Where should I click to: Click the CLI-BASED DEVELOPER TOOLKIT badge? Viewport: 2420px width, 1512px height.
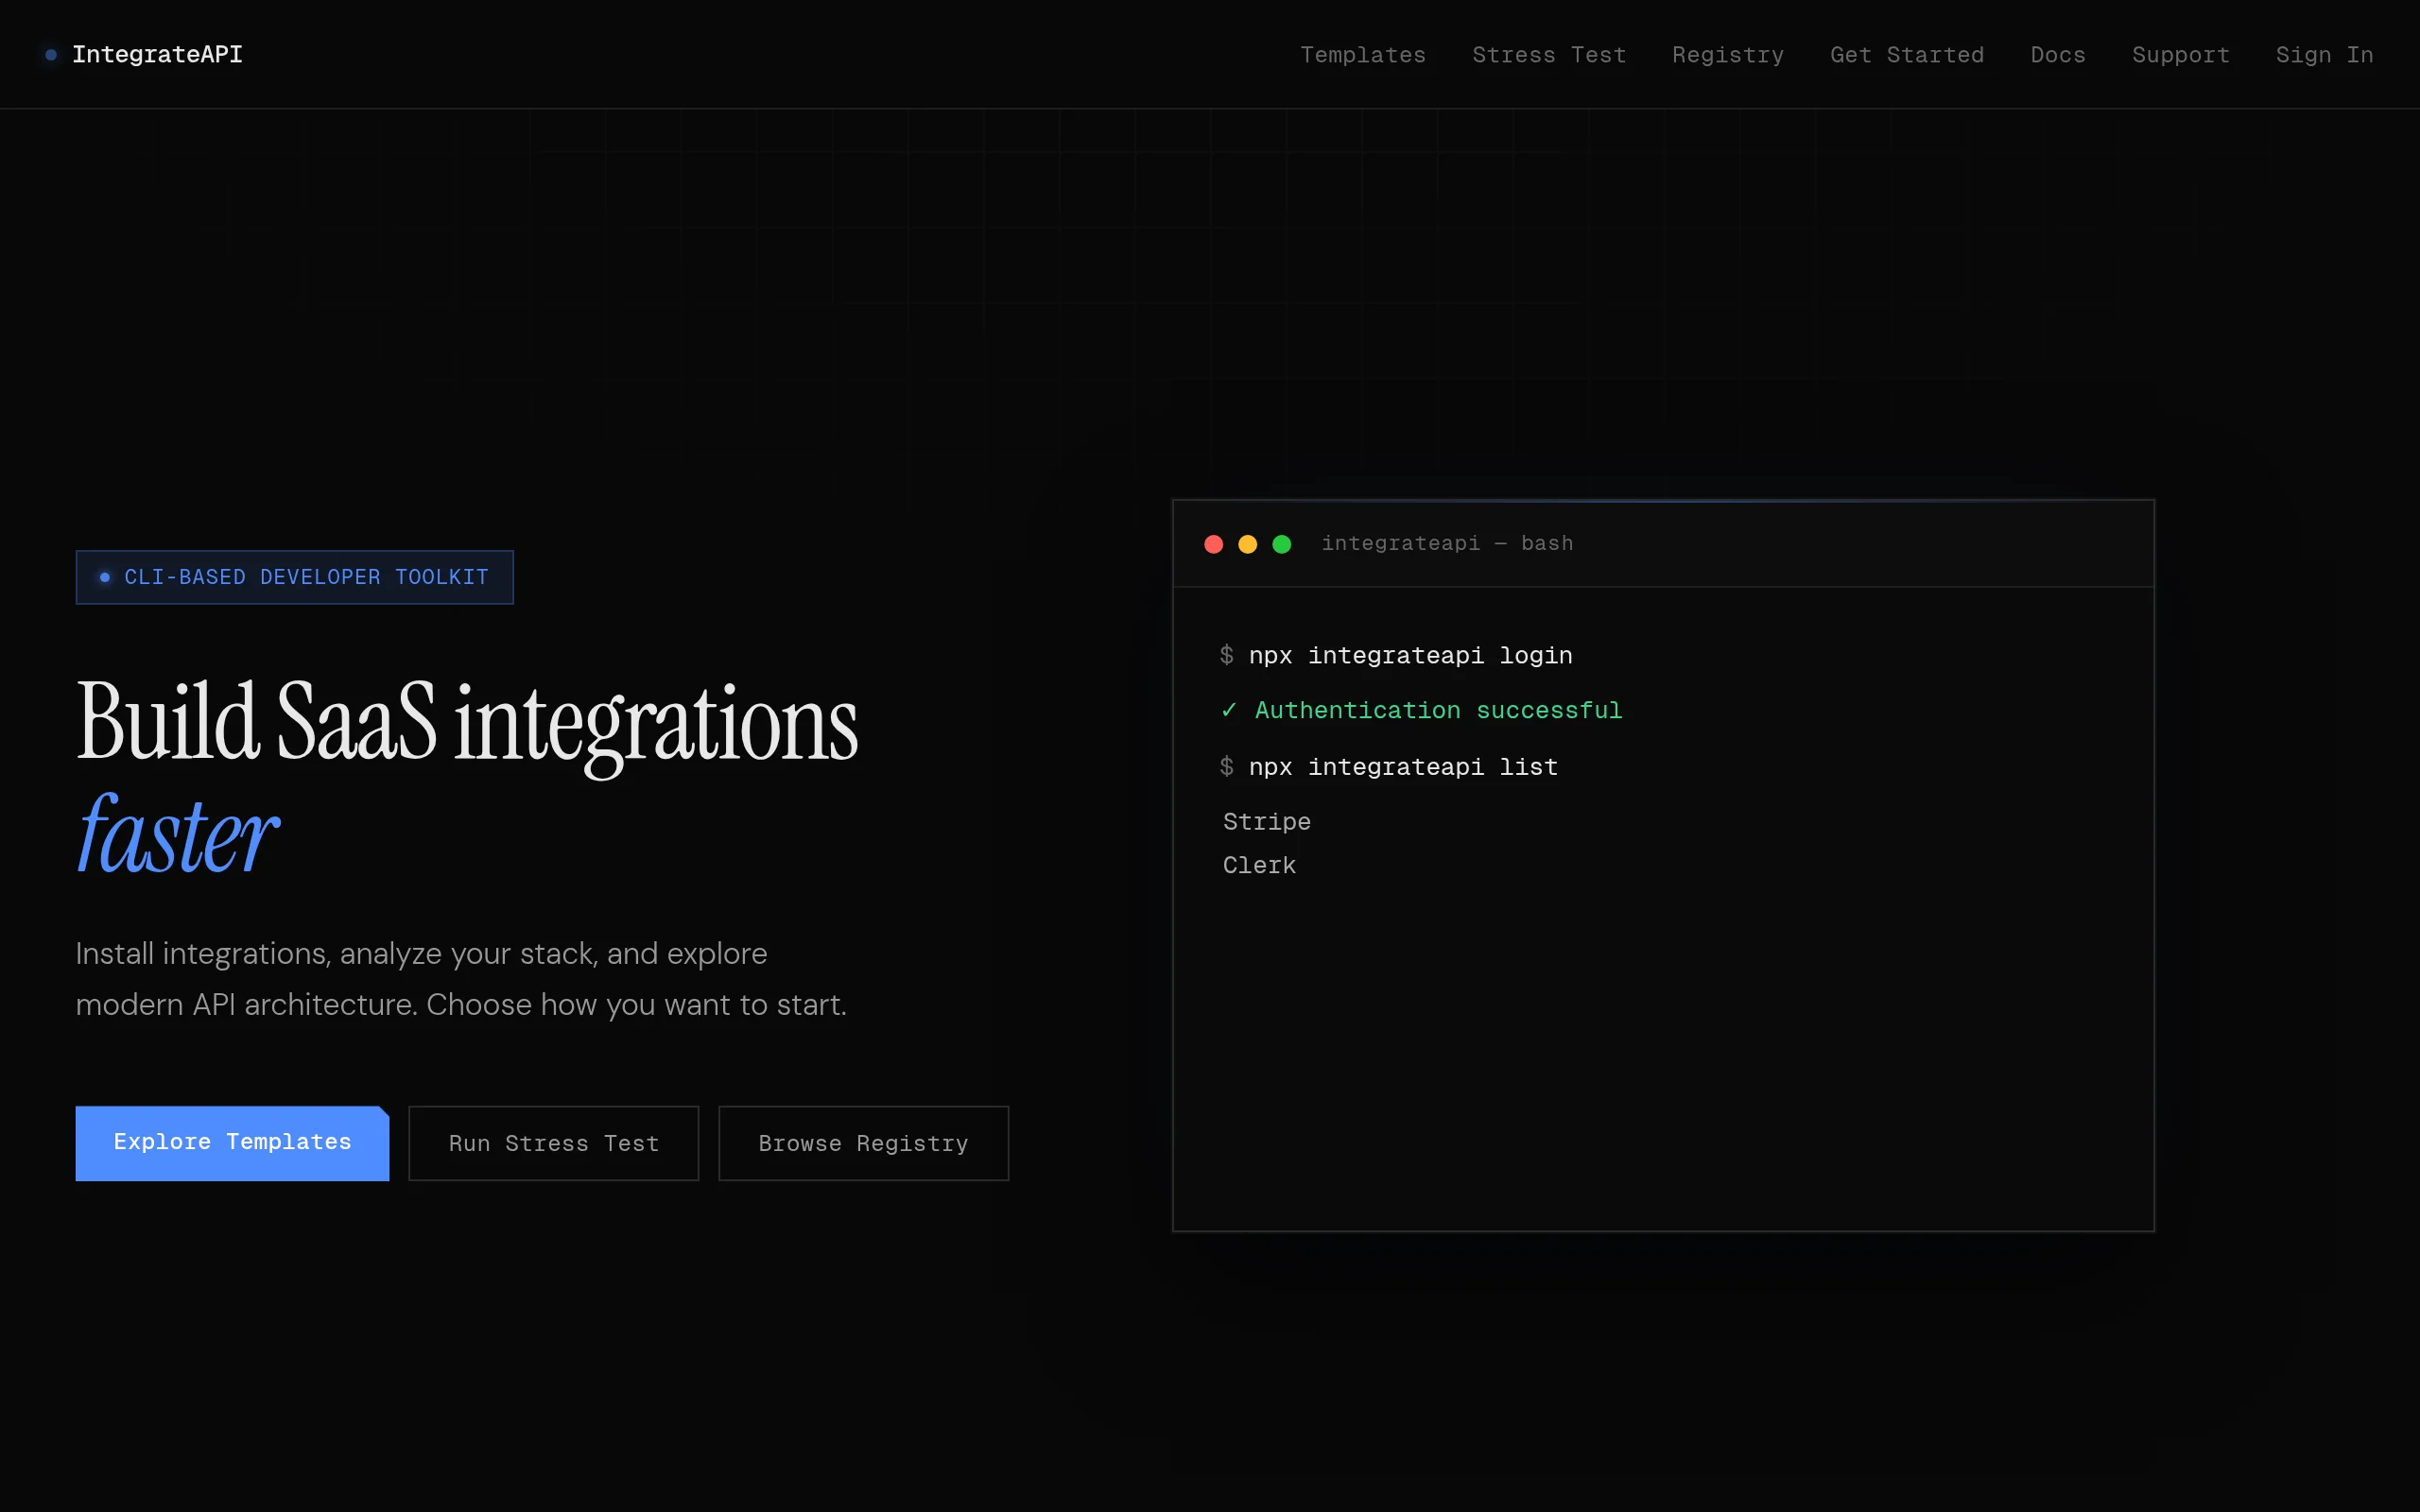coord(294,577)
